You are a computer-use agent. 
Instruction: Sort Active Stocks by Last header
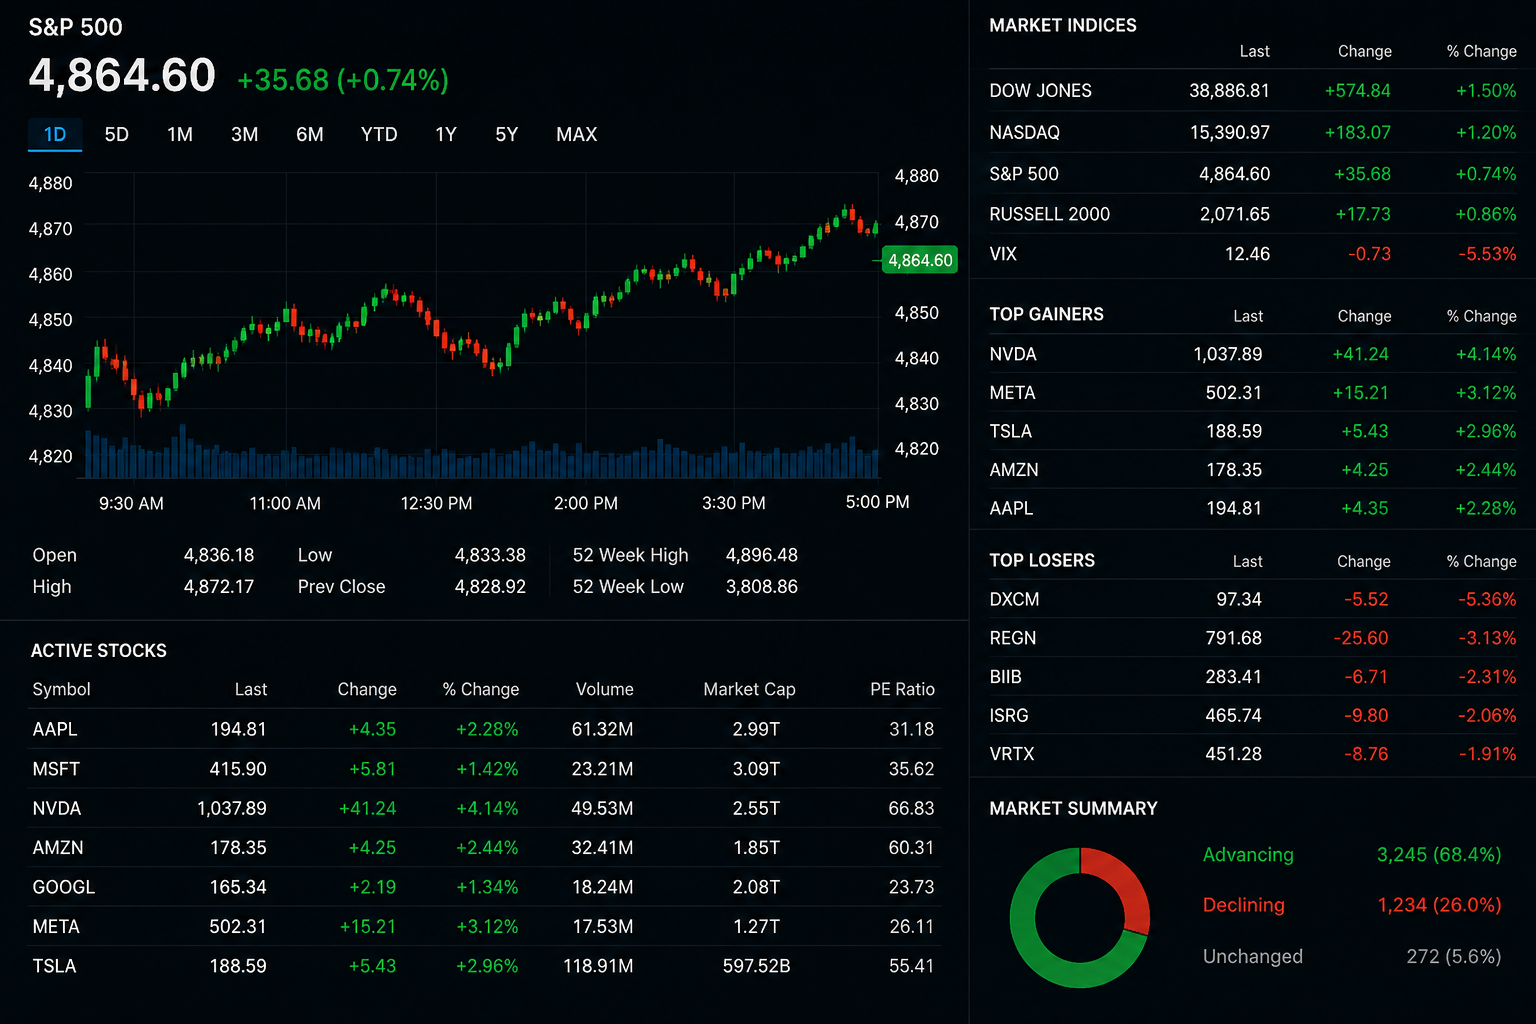[251, 689]
